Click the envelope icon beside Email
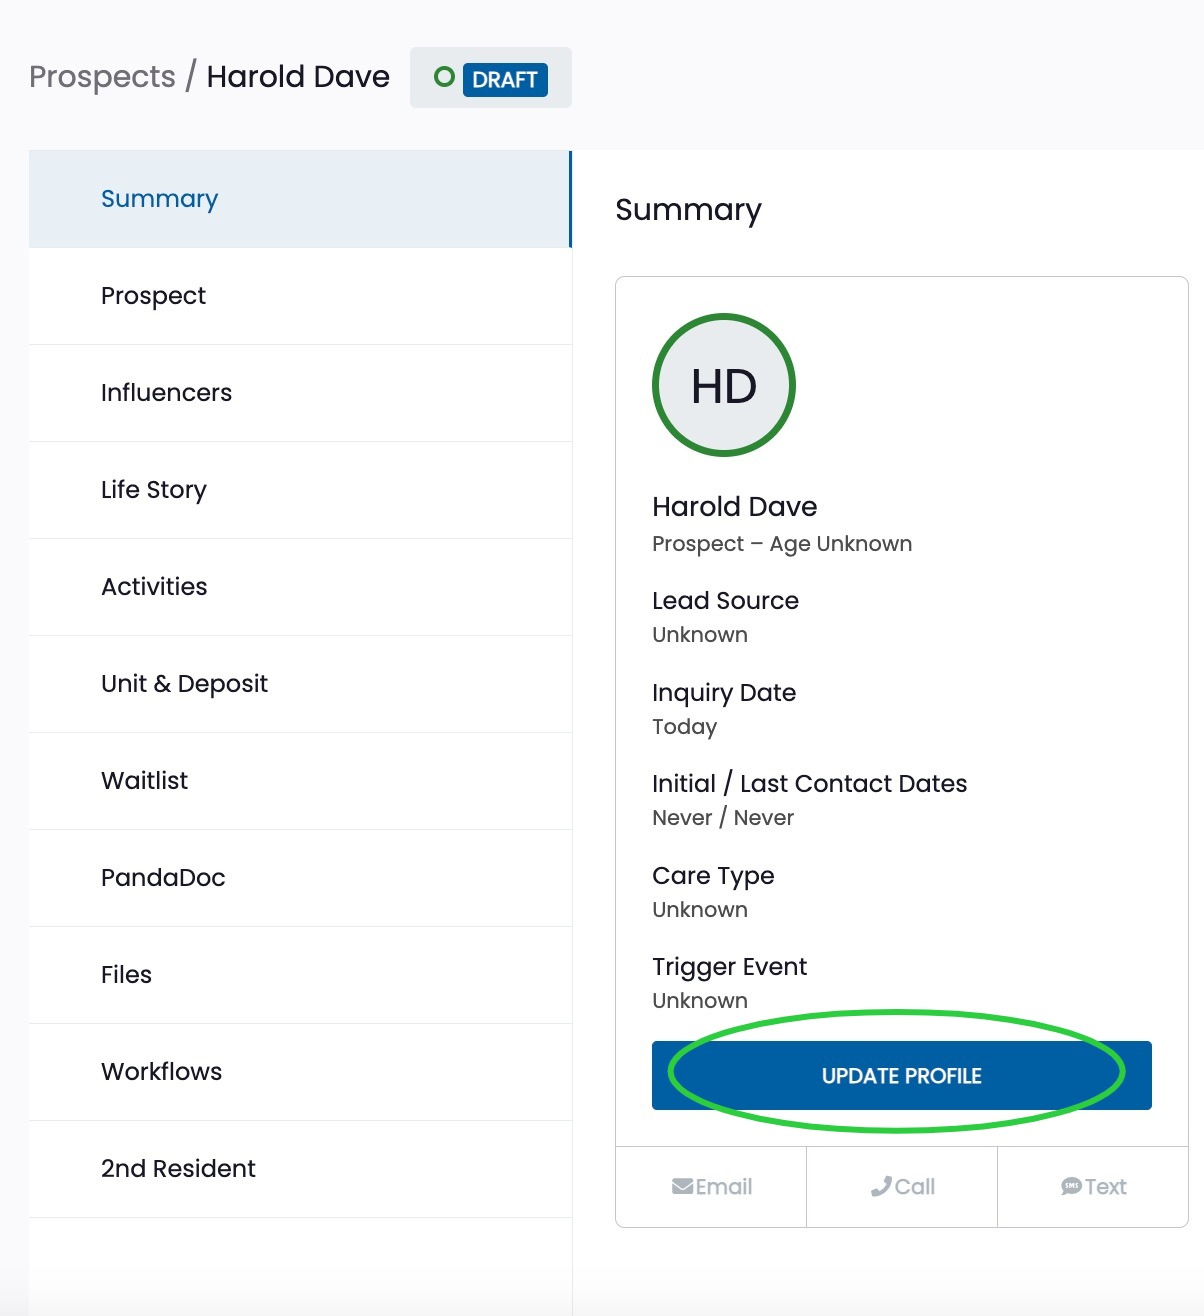 (x=683, y=1186)
